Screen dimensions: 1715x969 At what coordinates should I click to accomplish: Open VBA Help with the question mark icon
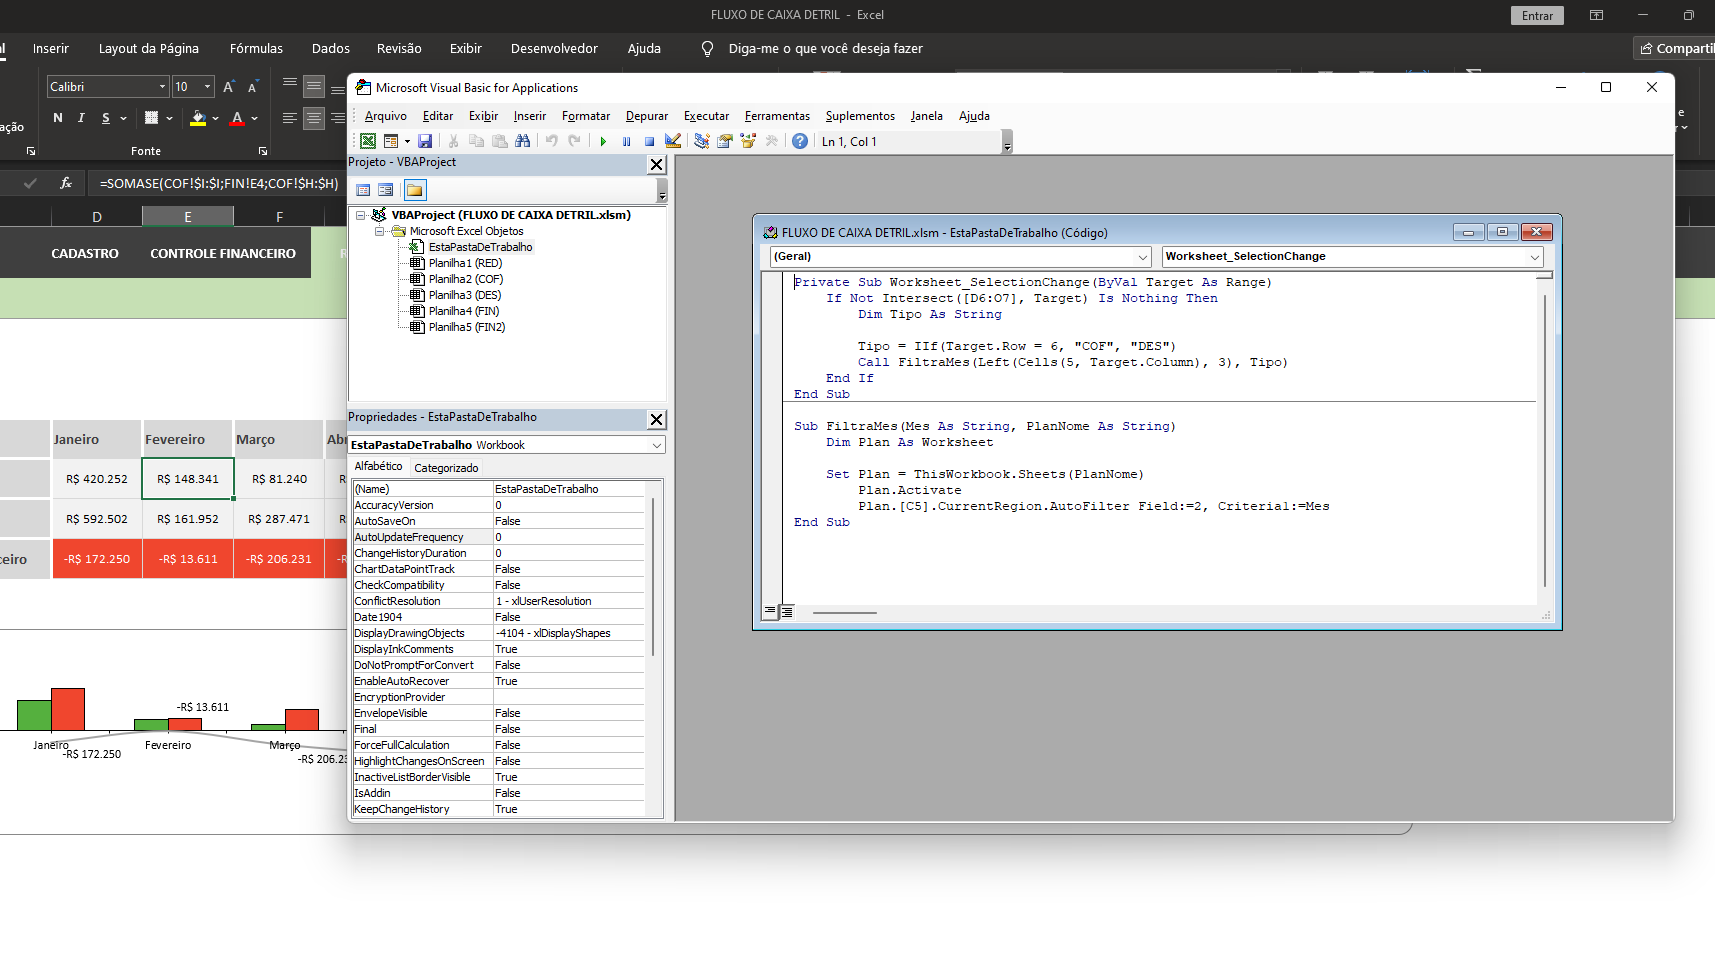click(x=800, y=141)
